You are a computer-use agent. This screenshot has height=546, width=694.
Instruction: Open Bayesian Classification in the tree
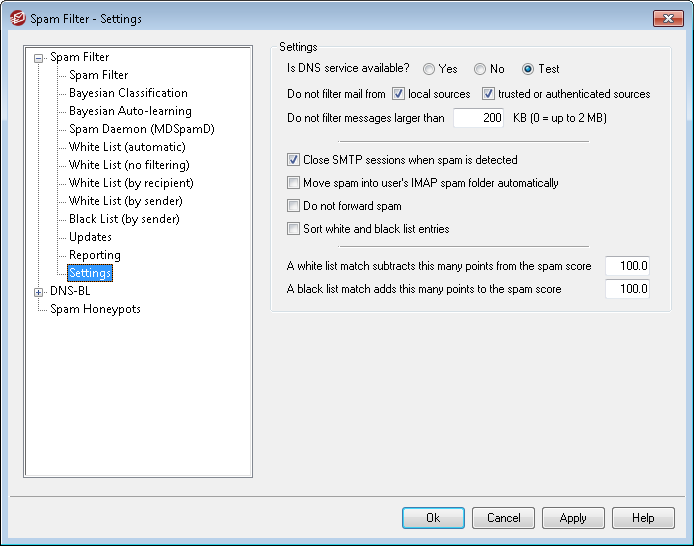click(x=128, y=93)
